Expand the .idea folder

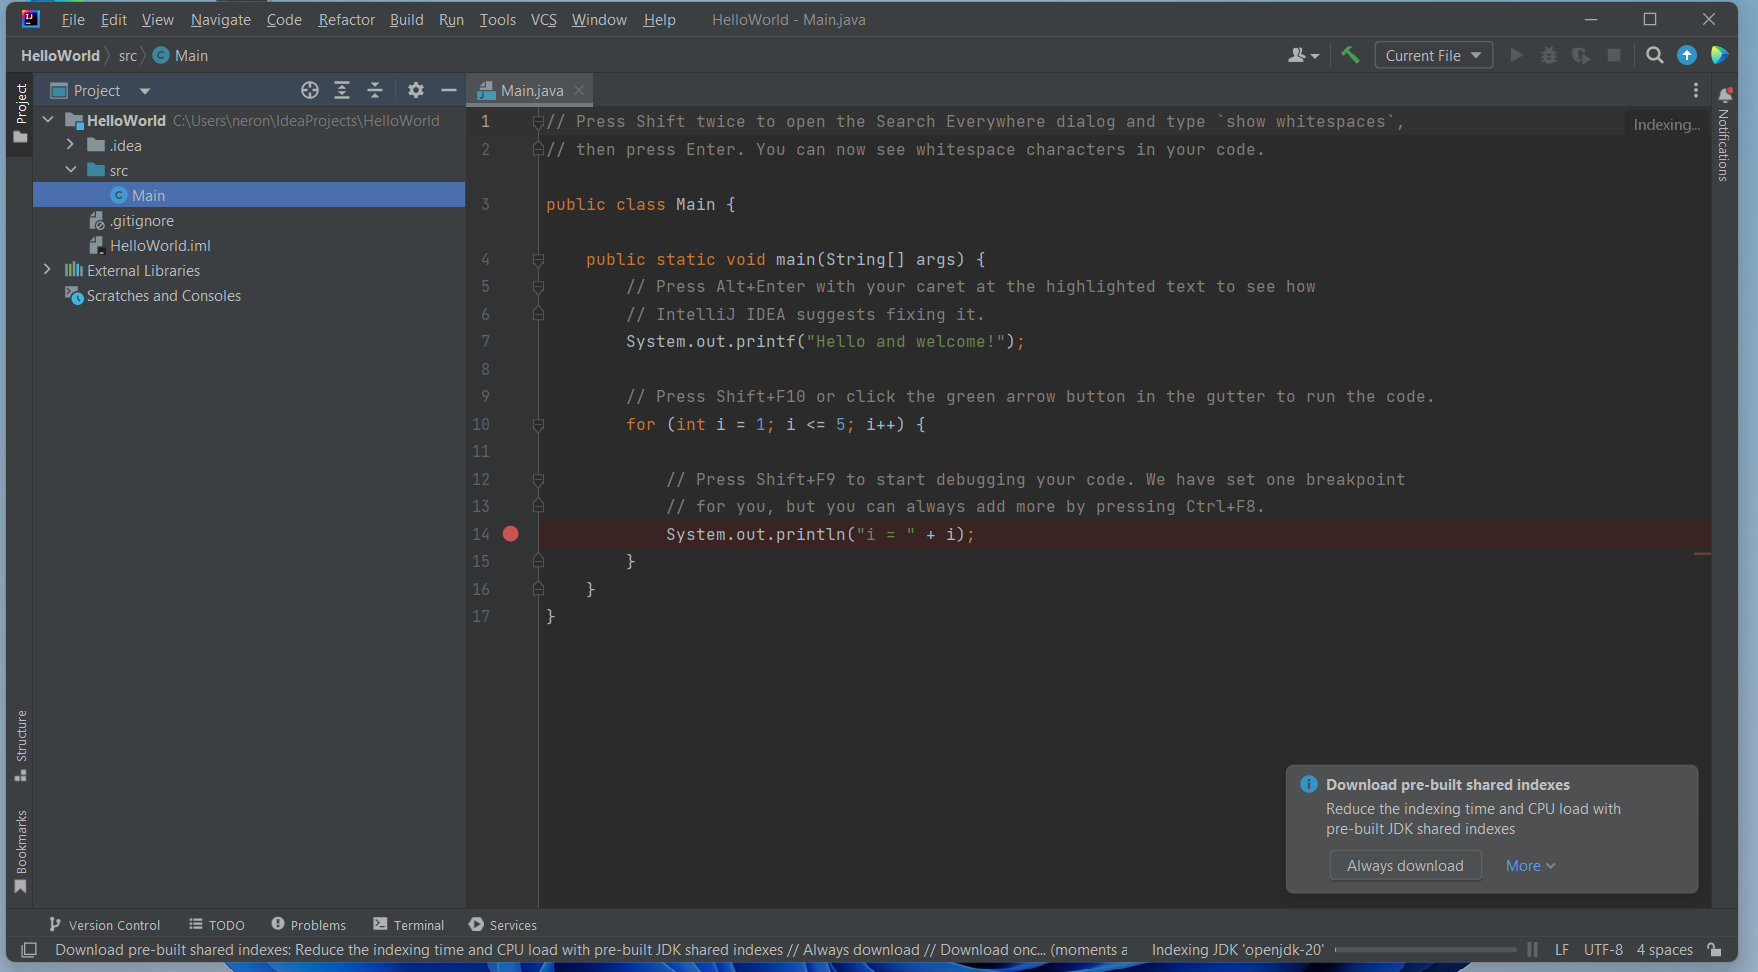point(70,145)
